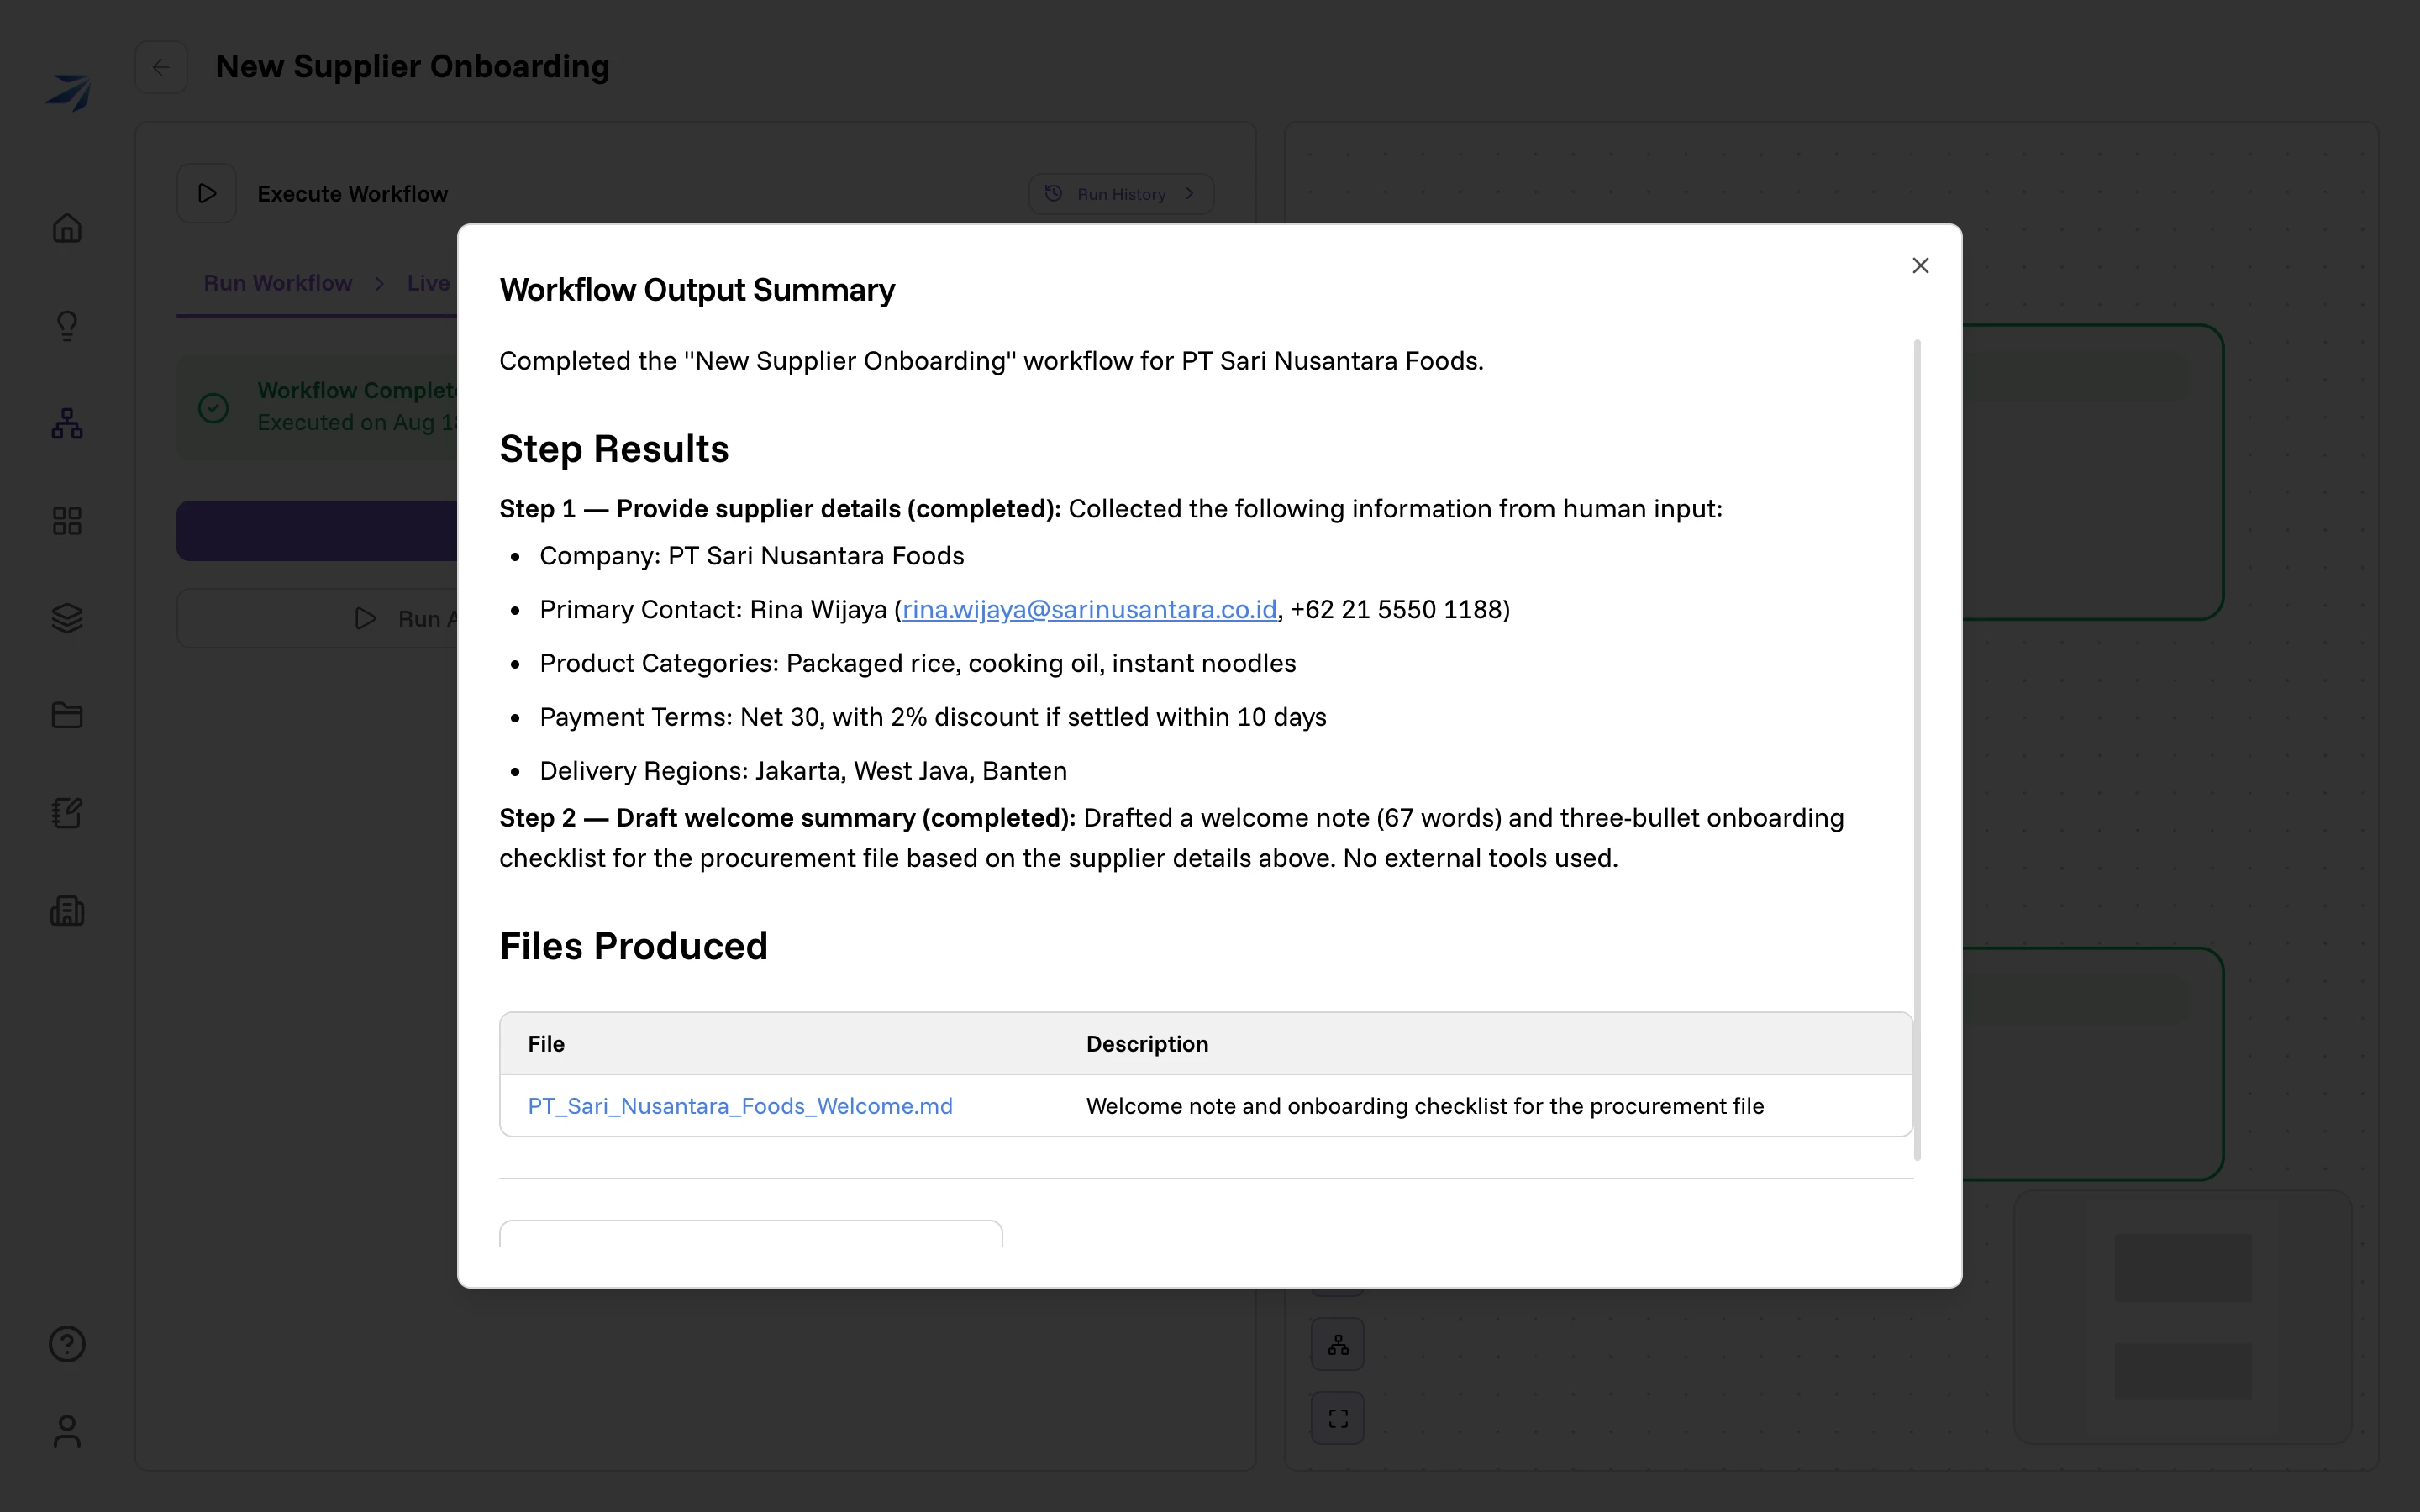Open PT_Sari_Nusantara_Foods_Welcome.md file link
The width and height of the screenshot is (2420, 1512).
(740, 1106)
